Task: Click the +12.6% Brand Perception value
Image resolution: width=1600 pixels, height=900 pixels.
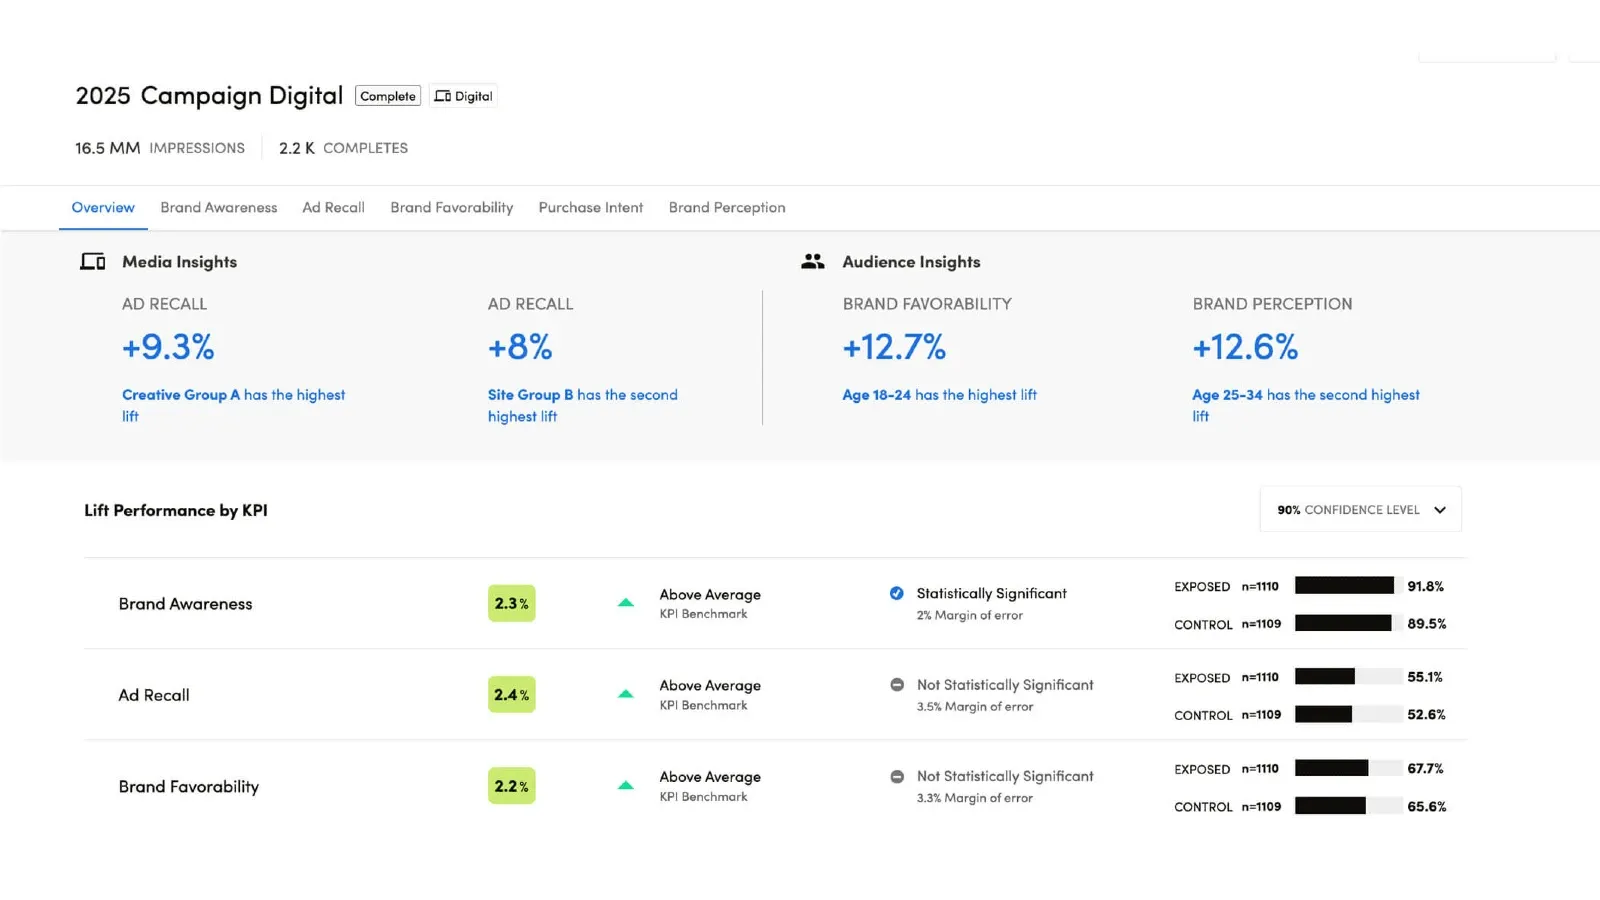Action: tap(1245, 347)
